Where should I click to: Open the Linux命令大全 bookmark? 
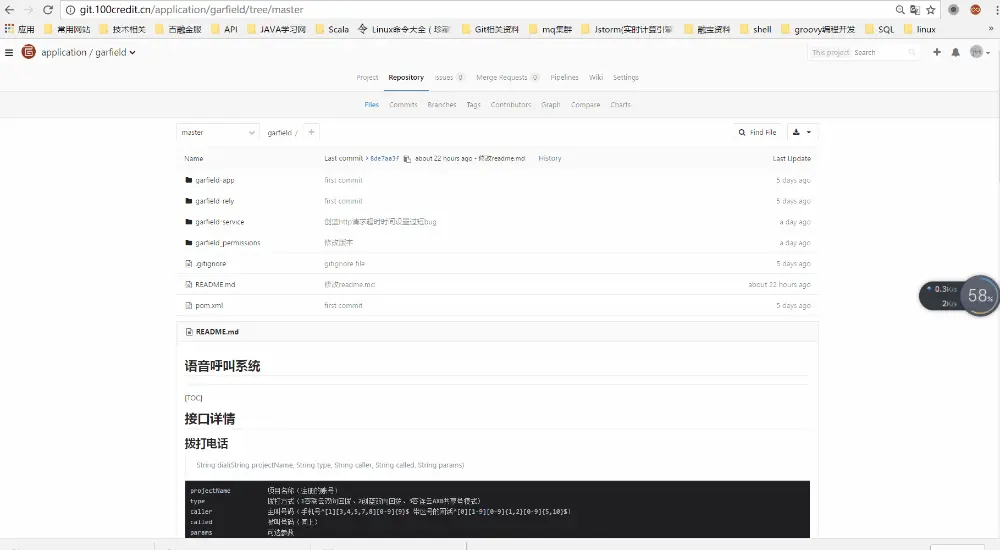click(404, 29)
